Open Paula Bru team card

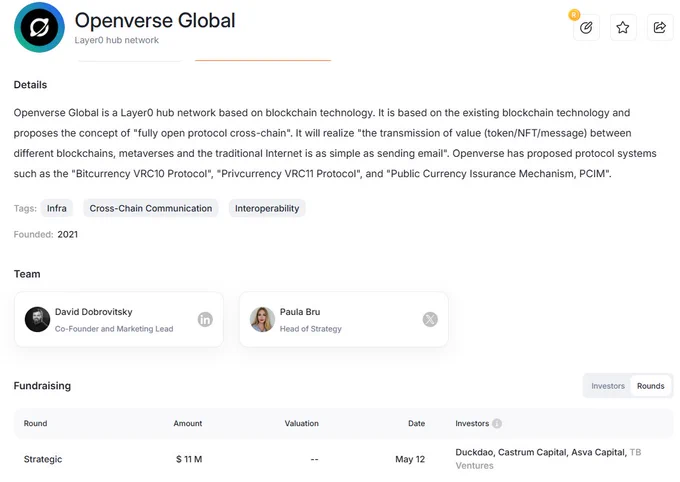pyautogui.click(x=343, y=319)
